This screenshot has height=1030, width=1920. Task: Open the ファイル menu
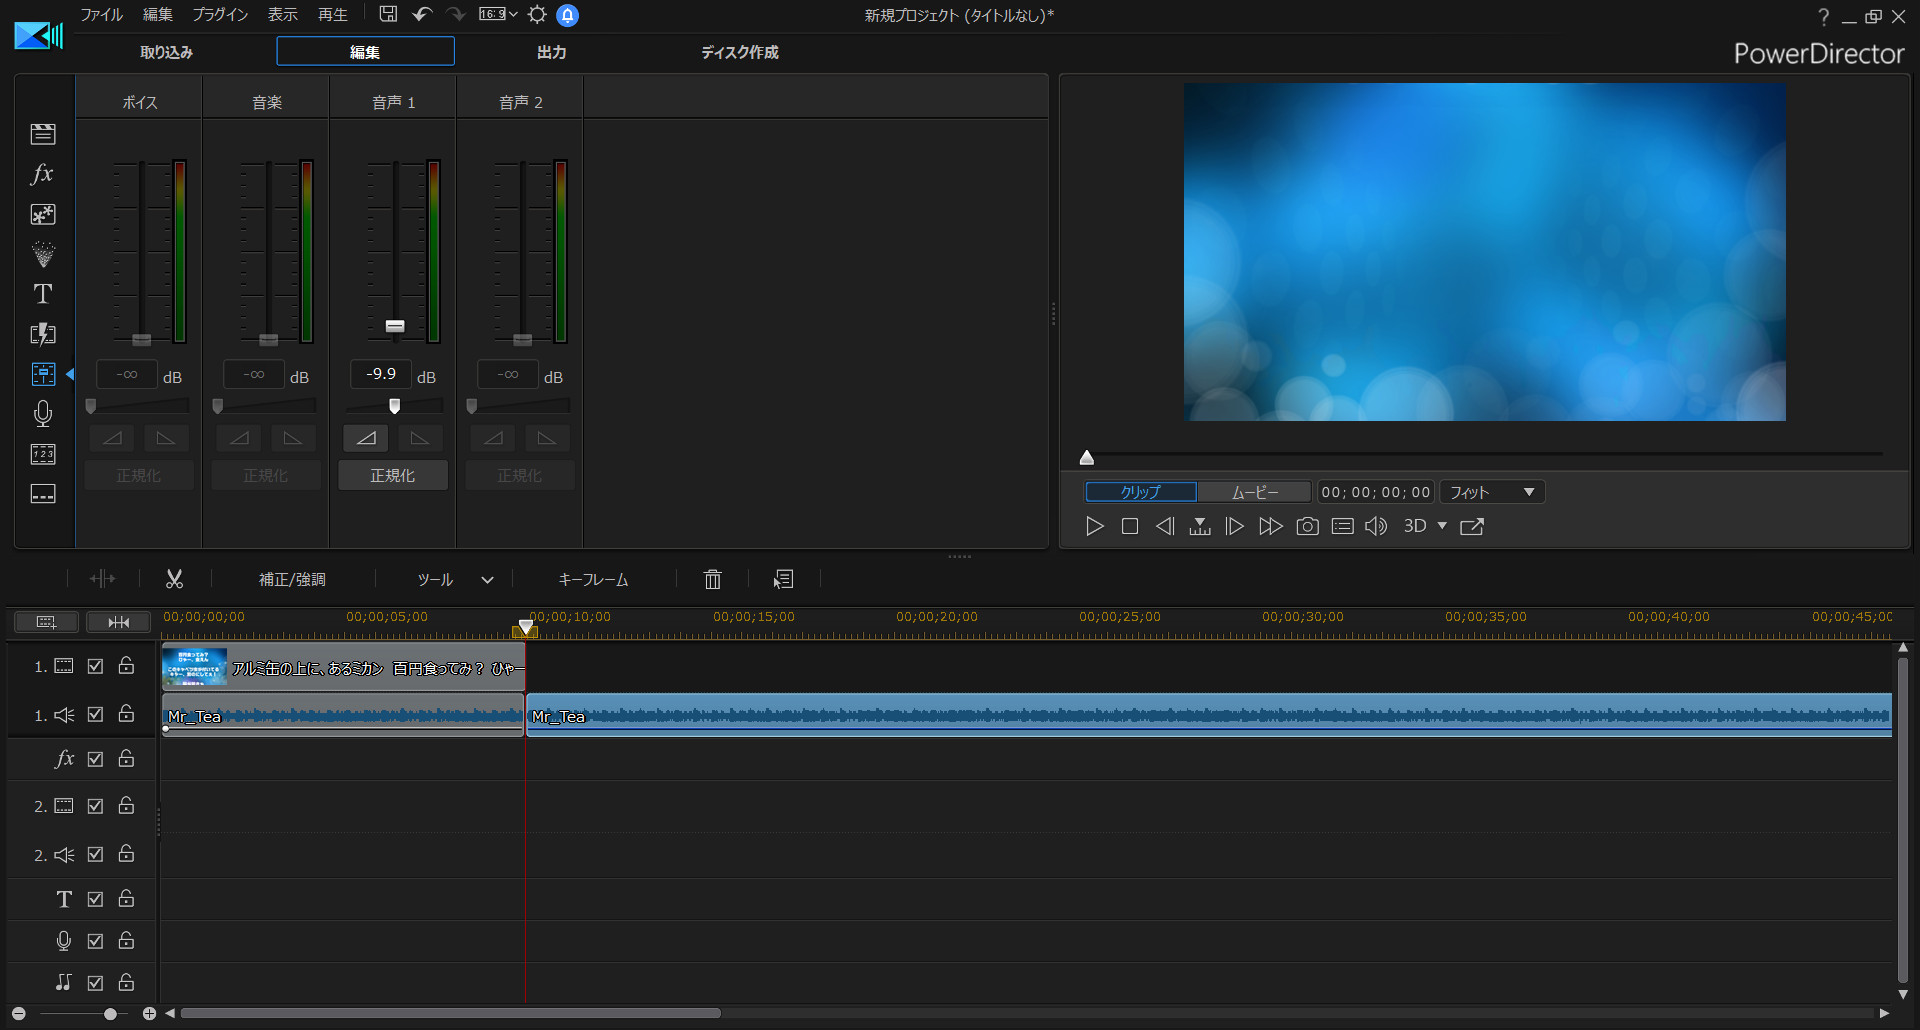pos(101,15)
